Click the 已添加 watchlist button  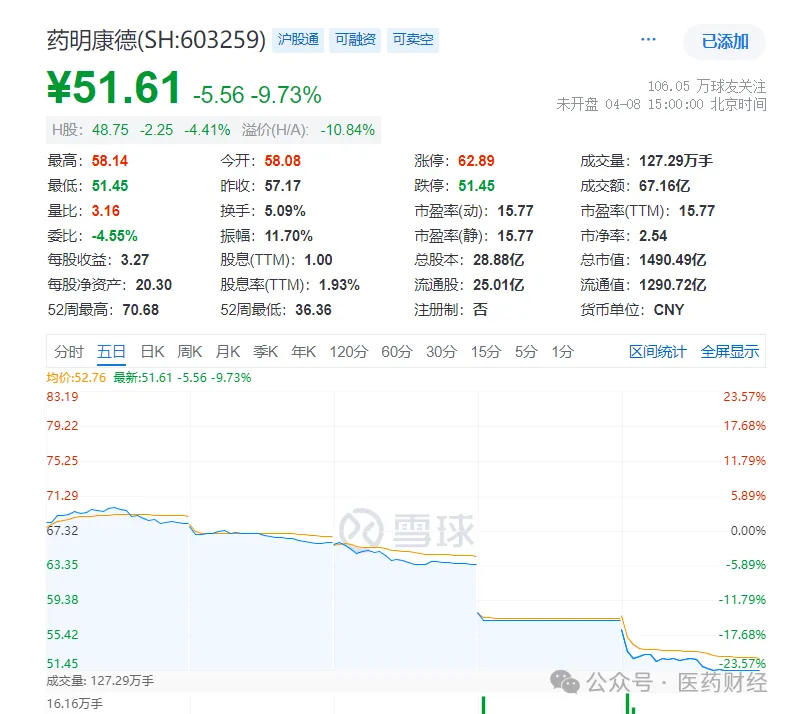[724, 41]
